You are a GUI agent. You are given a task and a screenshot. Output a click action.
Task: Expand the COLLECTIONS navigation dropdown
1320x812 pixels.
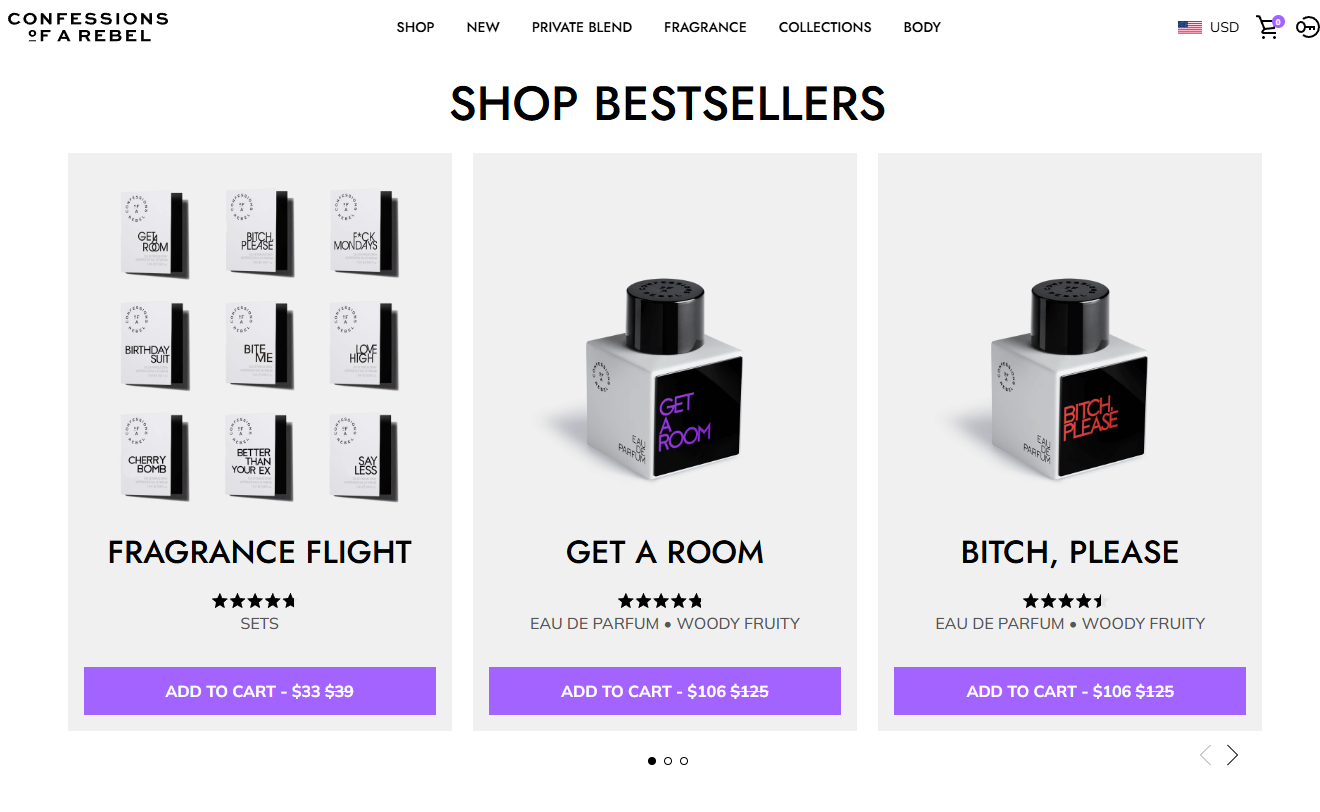pyautogui.click(x=824, y=27)
